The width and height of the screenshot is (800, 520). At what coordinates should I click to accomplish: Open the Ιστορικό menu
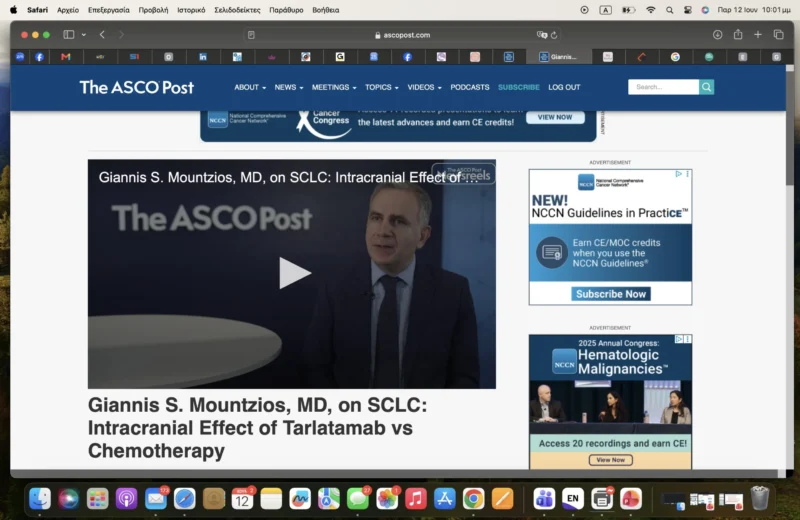tap(191, 10)
